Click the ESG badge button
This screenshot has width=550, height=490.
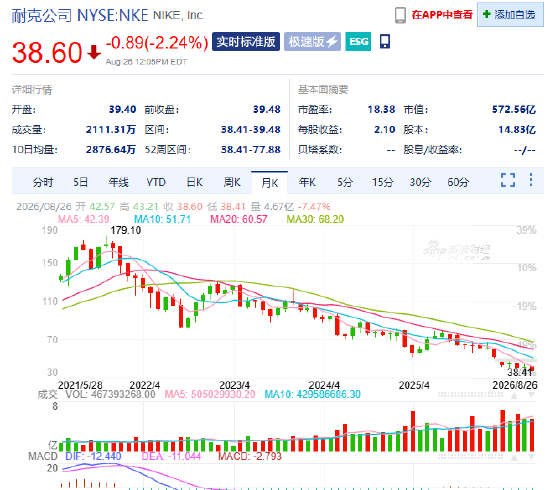click(x=358, y=42)
